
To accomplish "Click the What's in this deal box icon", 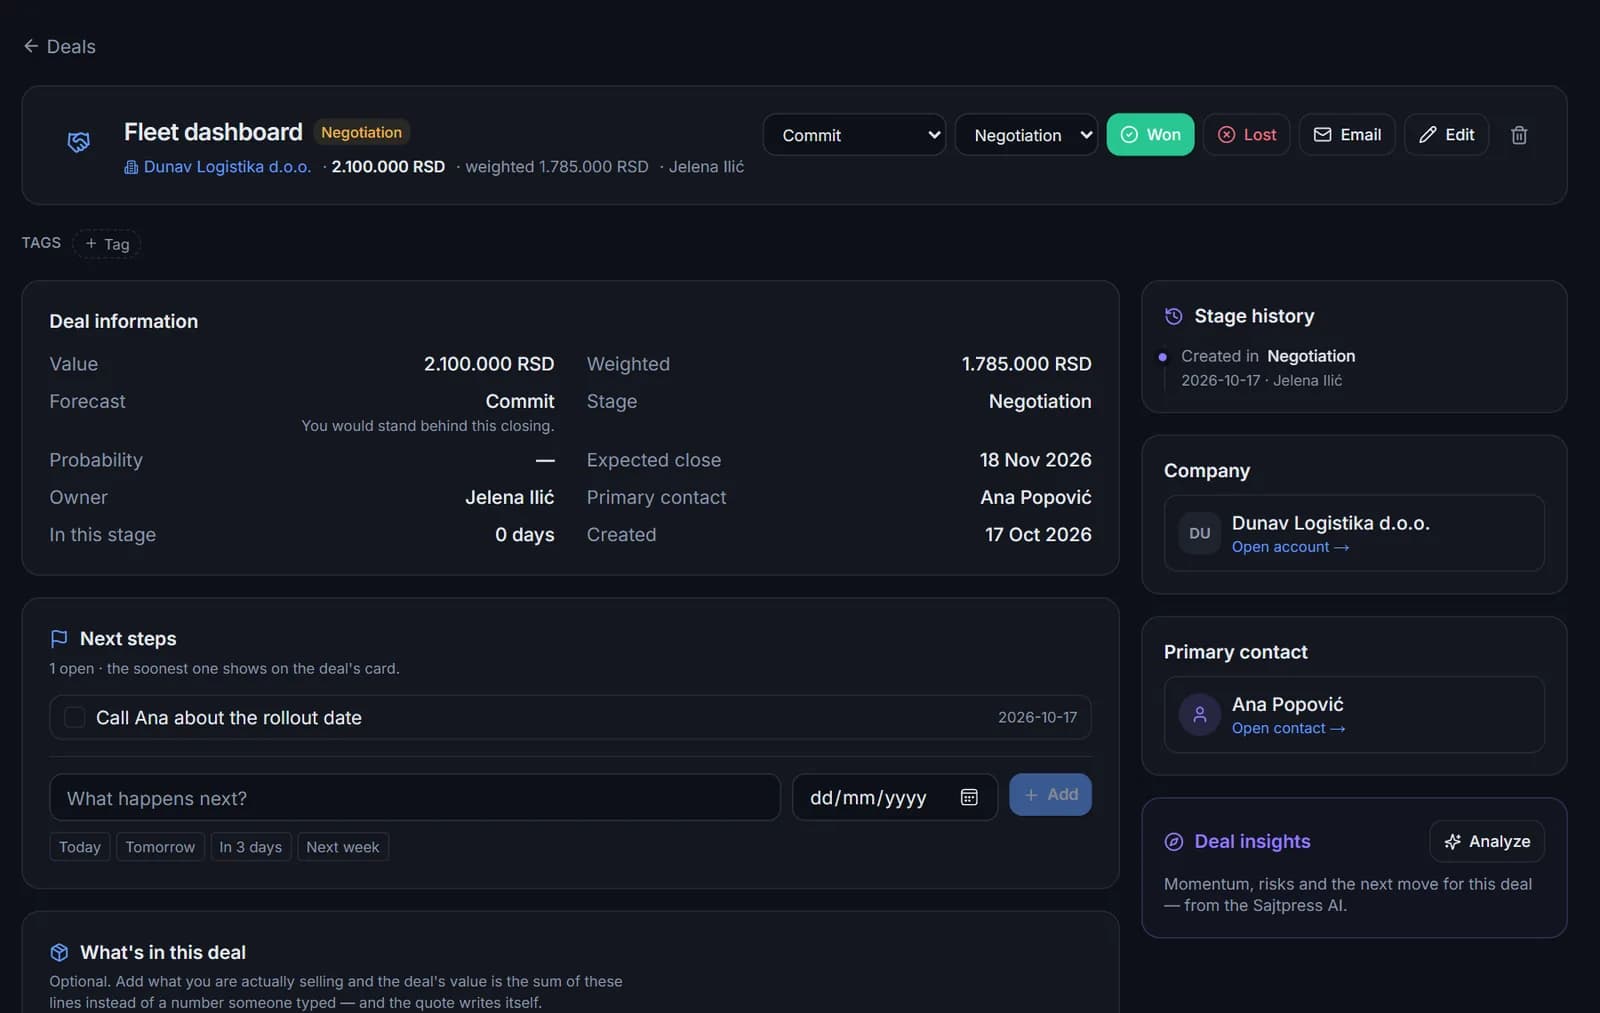I will (x=59, y=952).
